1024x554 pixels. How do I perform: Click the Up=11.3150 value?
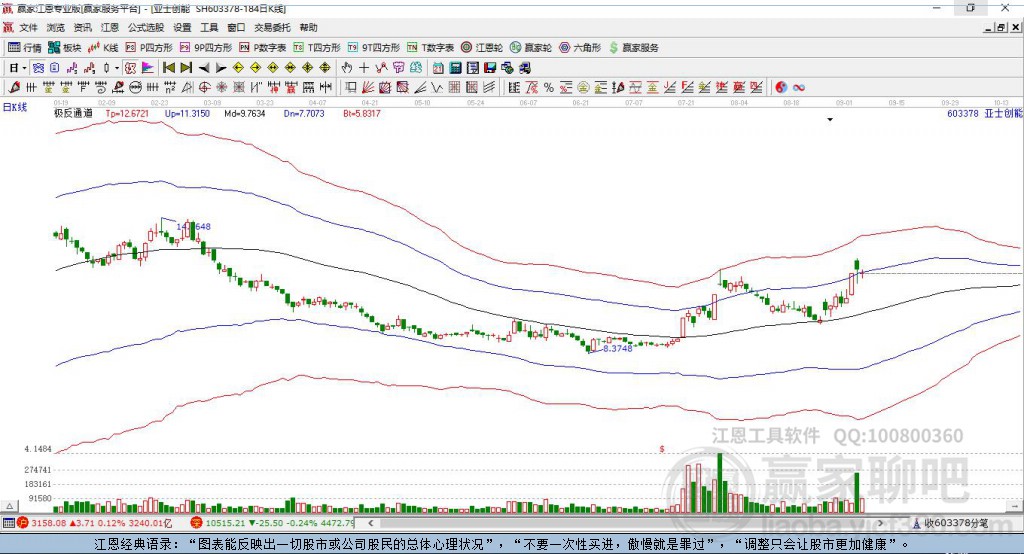[x=187, y=113]
